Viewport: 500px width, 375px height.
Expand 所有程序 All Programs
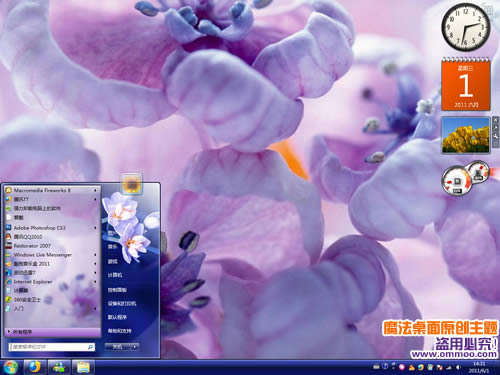pos(52,332)
